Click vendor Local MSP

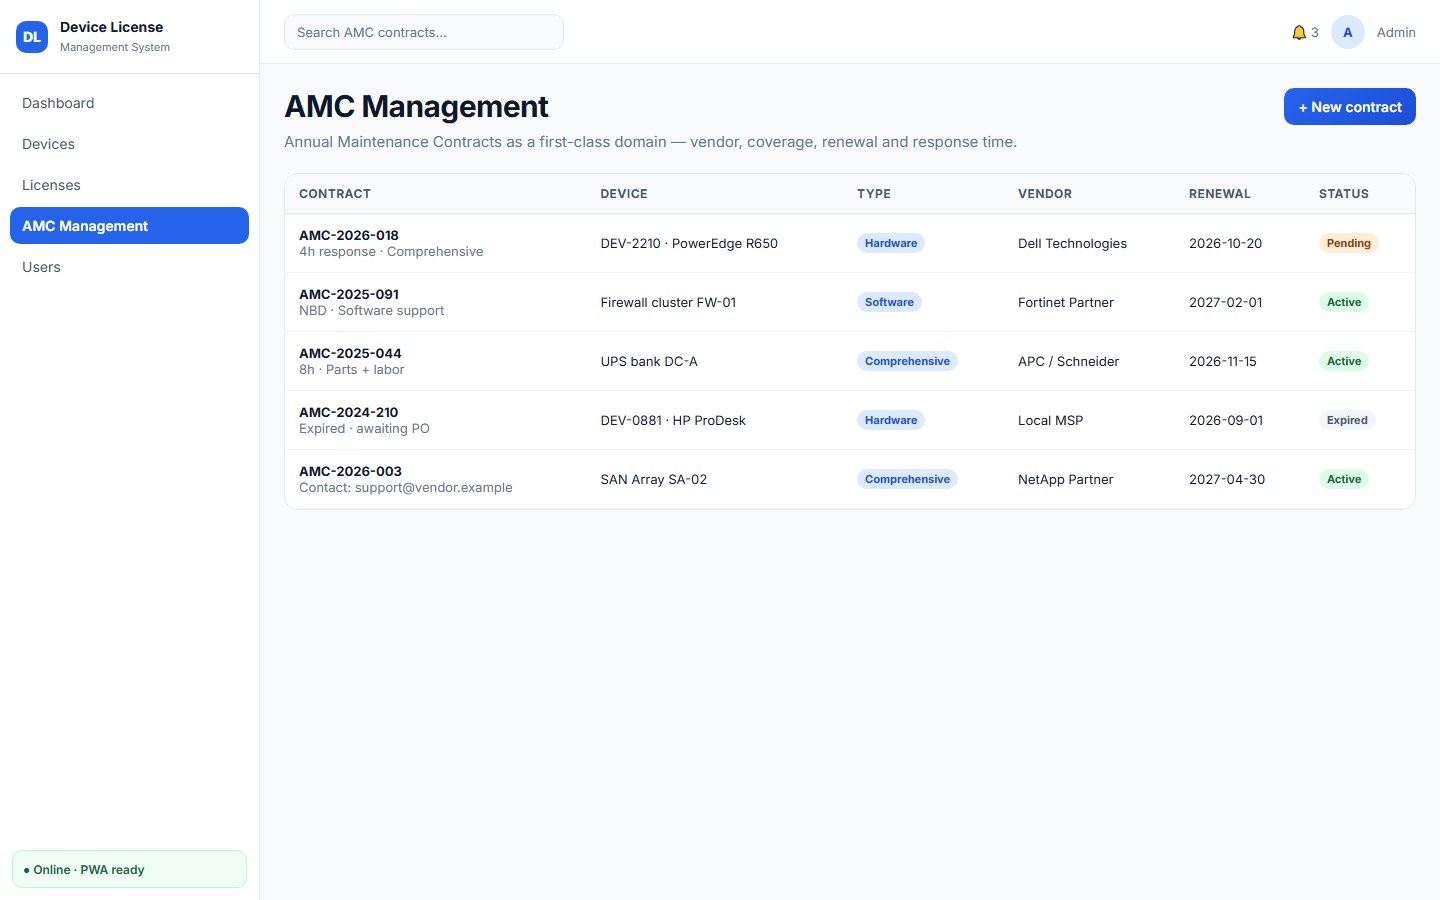click(x=1050, y=420)
